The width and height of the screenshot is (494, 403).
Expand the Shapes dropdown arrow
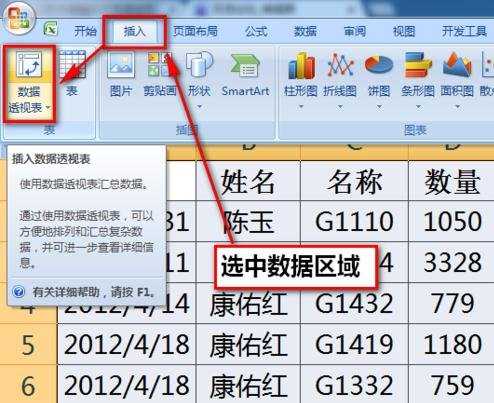pos(199,107)
